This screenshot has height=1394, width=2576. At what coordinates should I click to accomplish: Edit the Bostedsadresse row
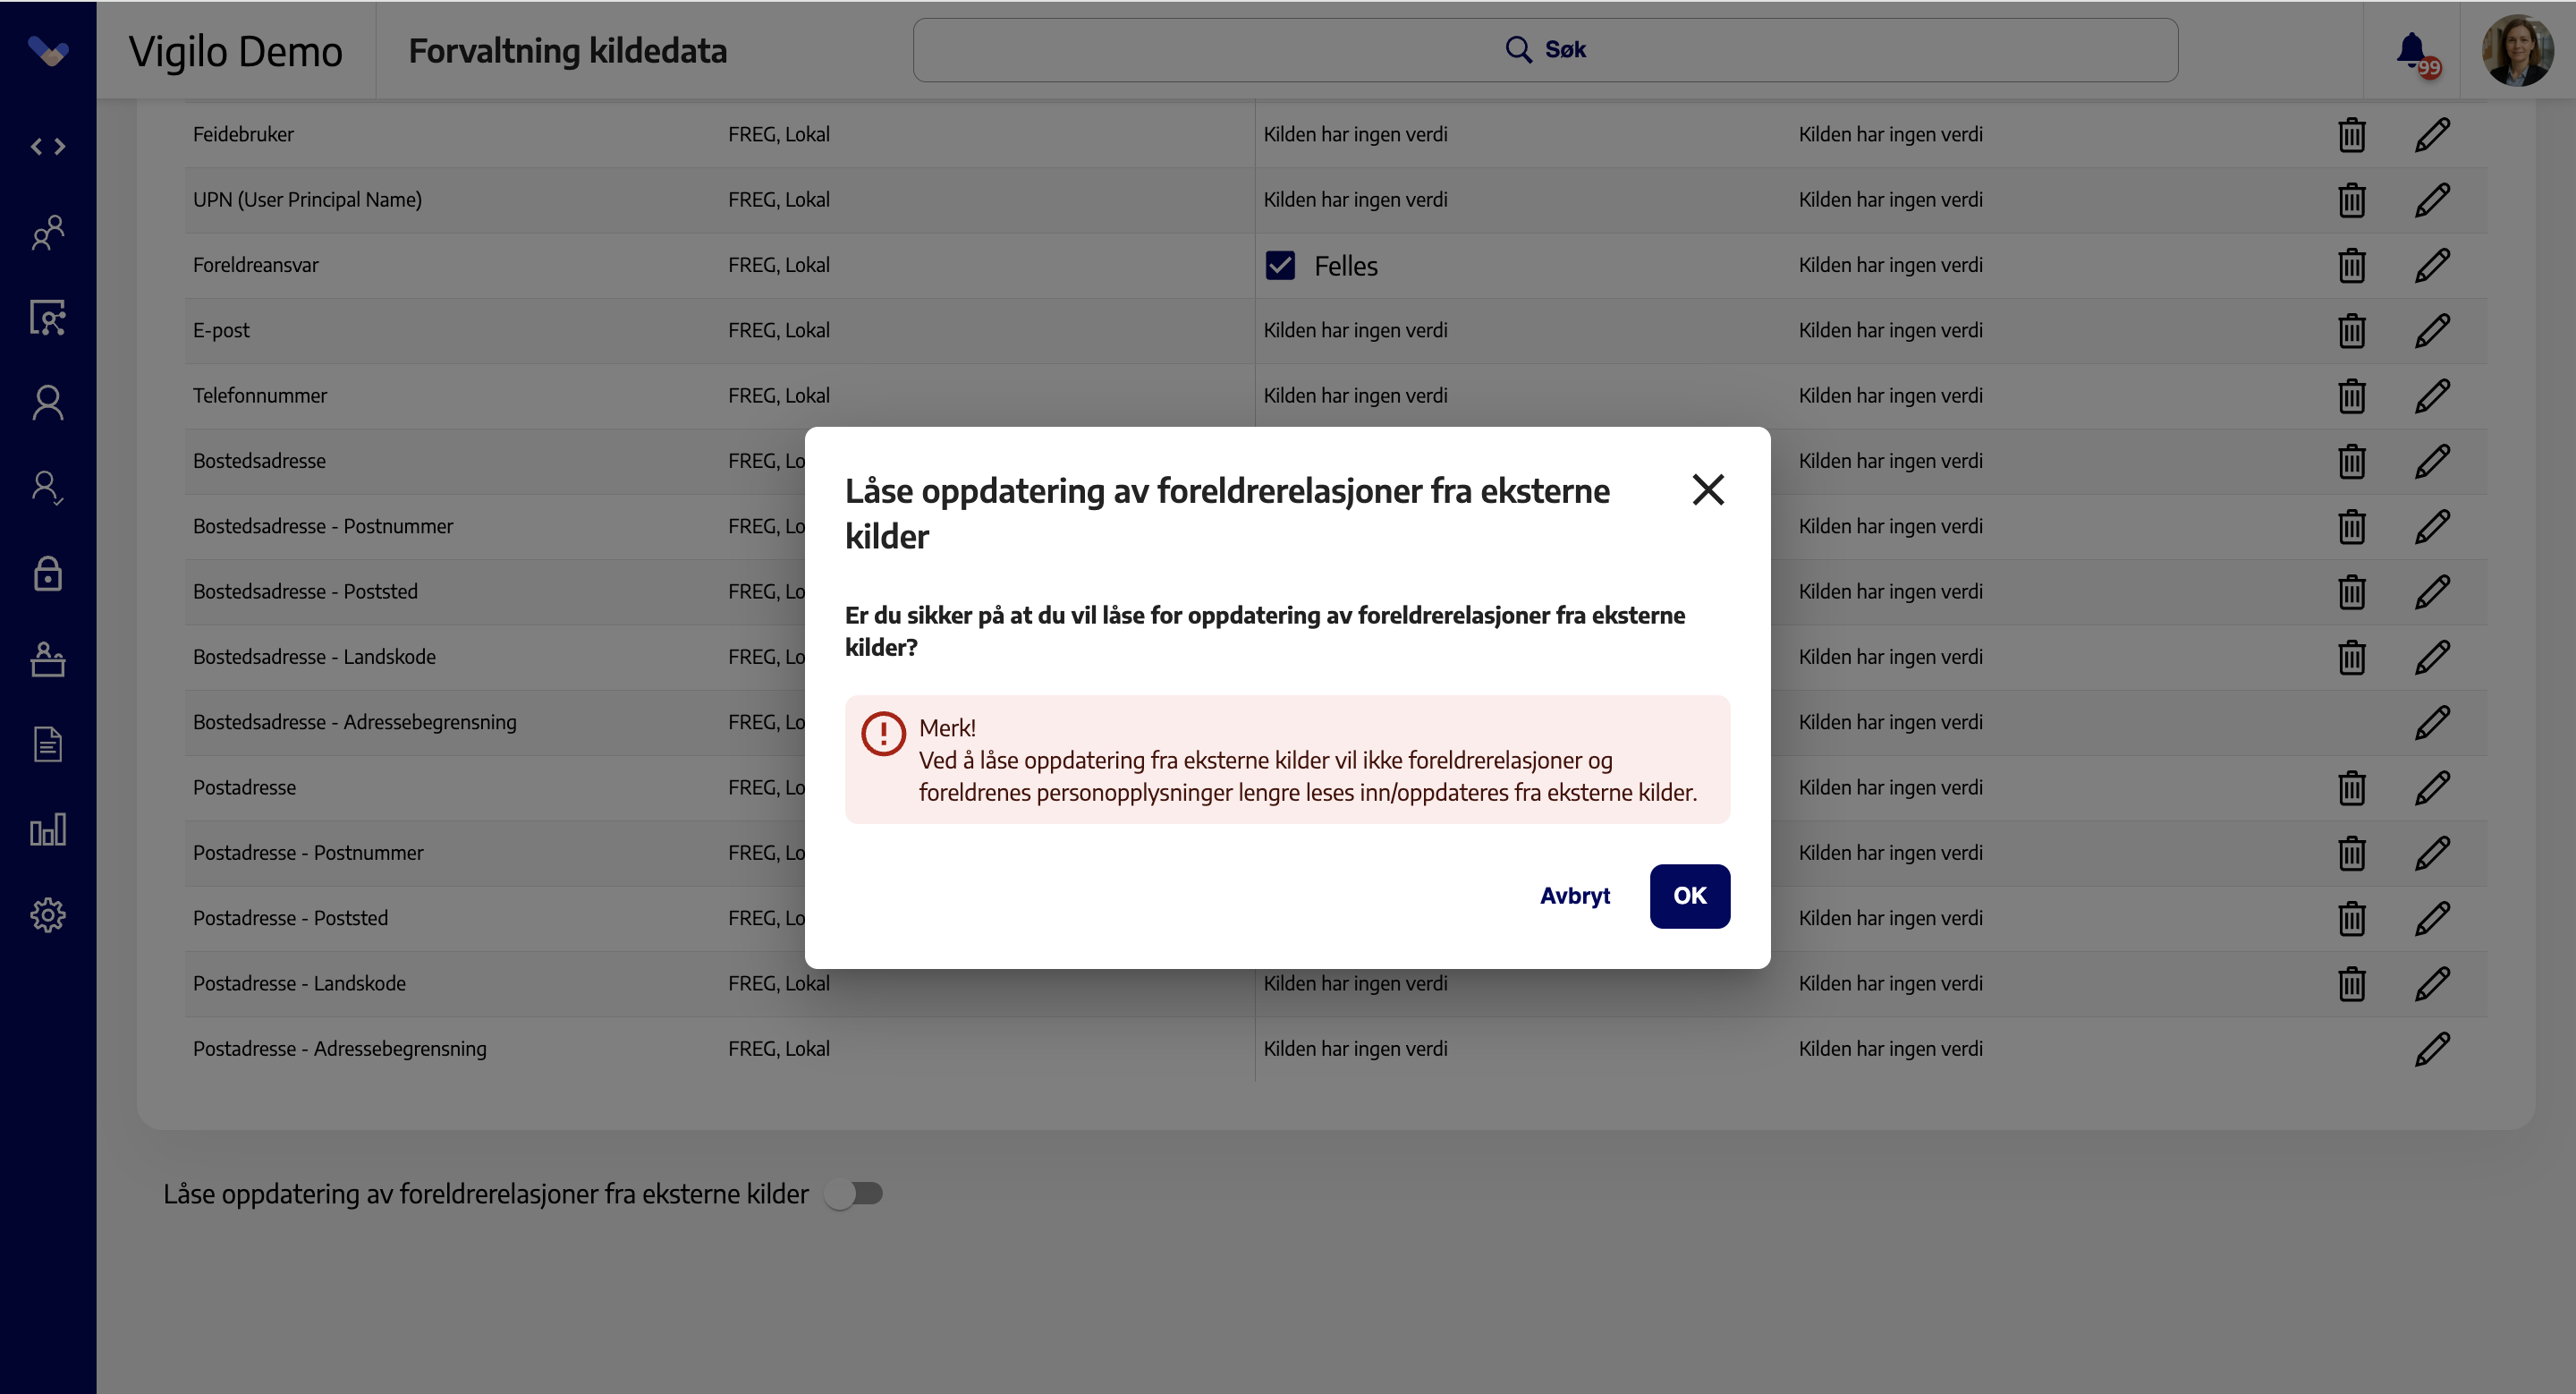point(2432,461)
